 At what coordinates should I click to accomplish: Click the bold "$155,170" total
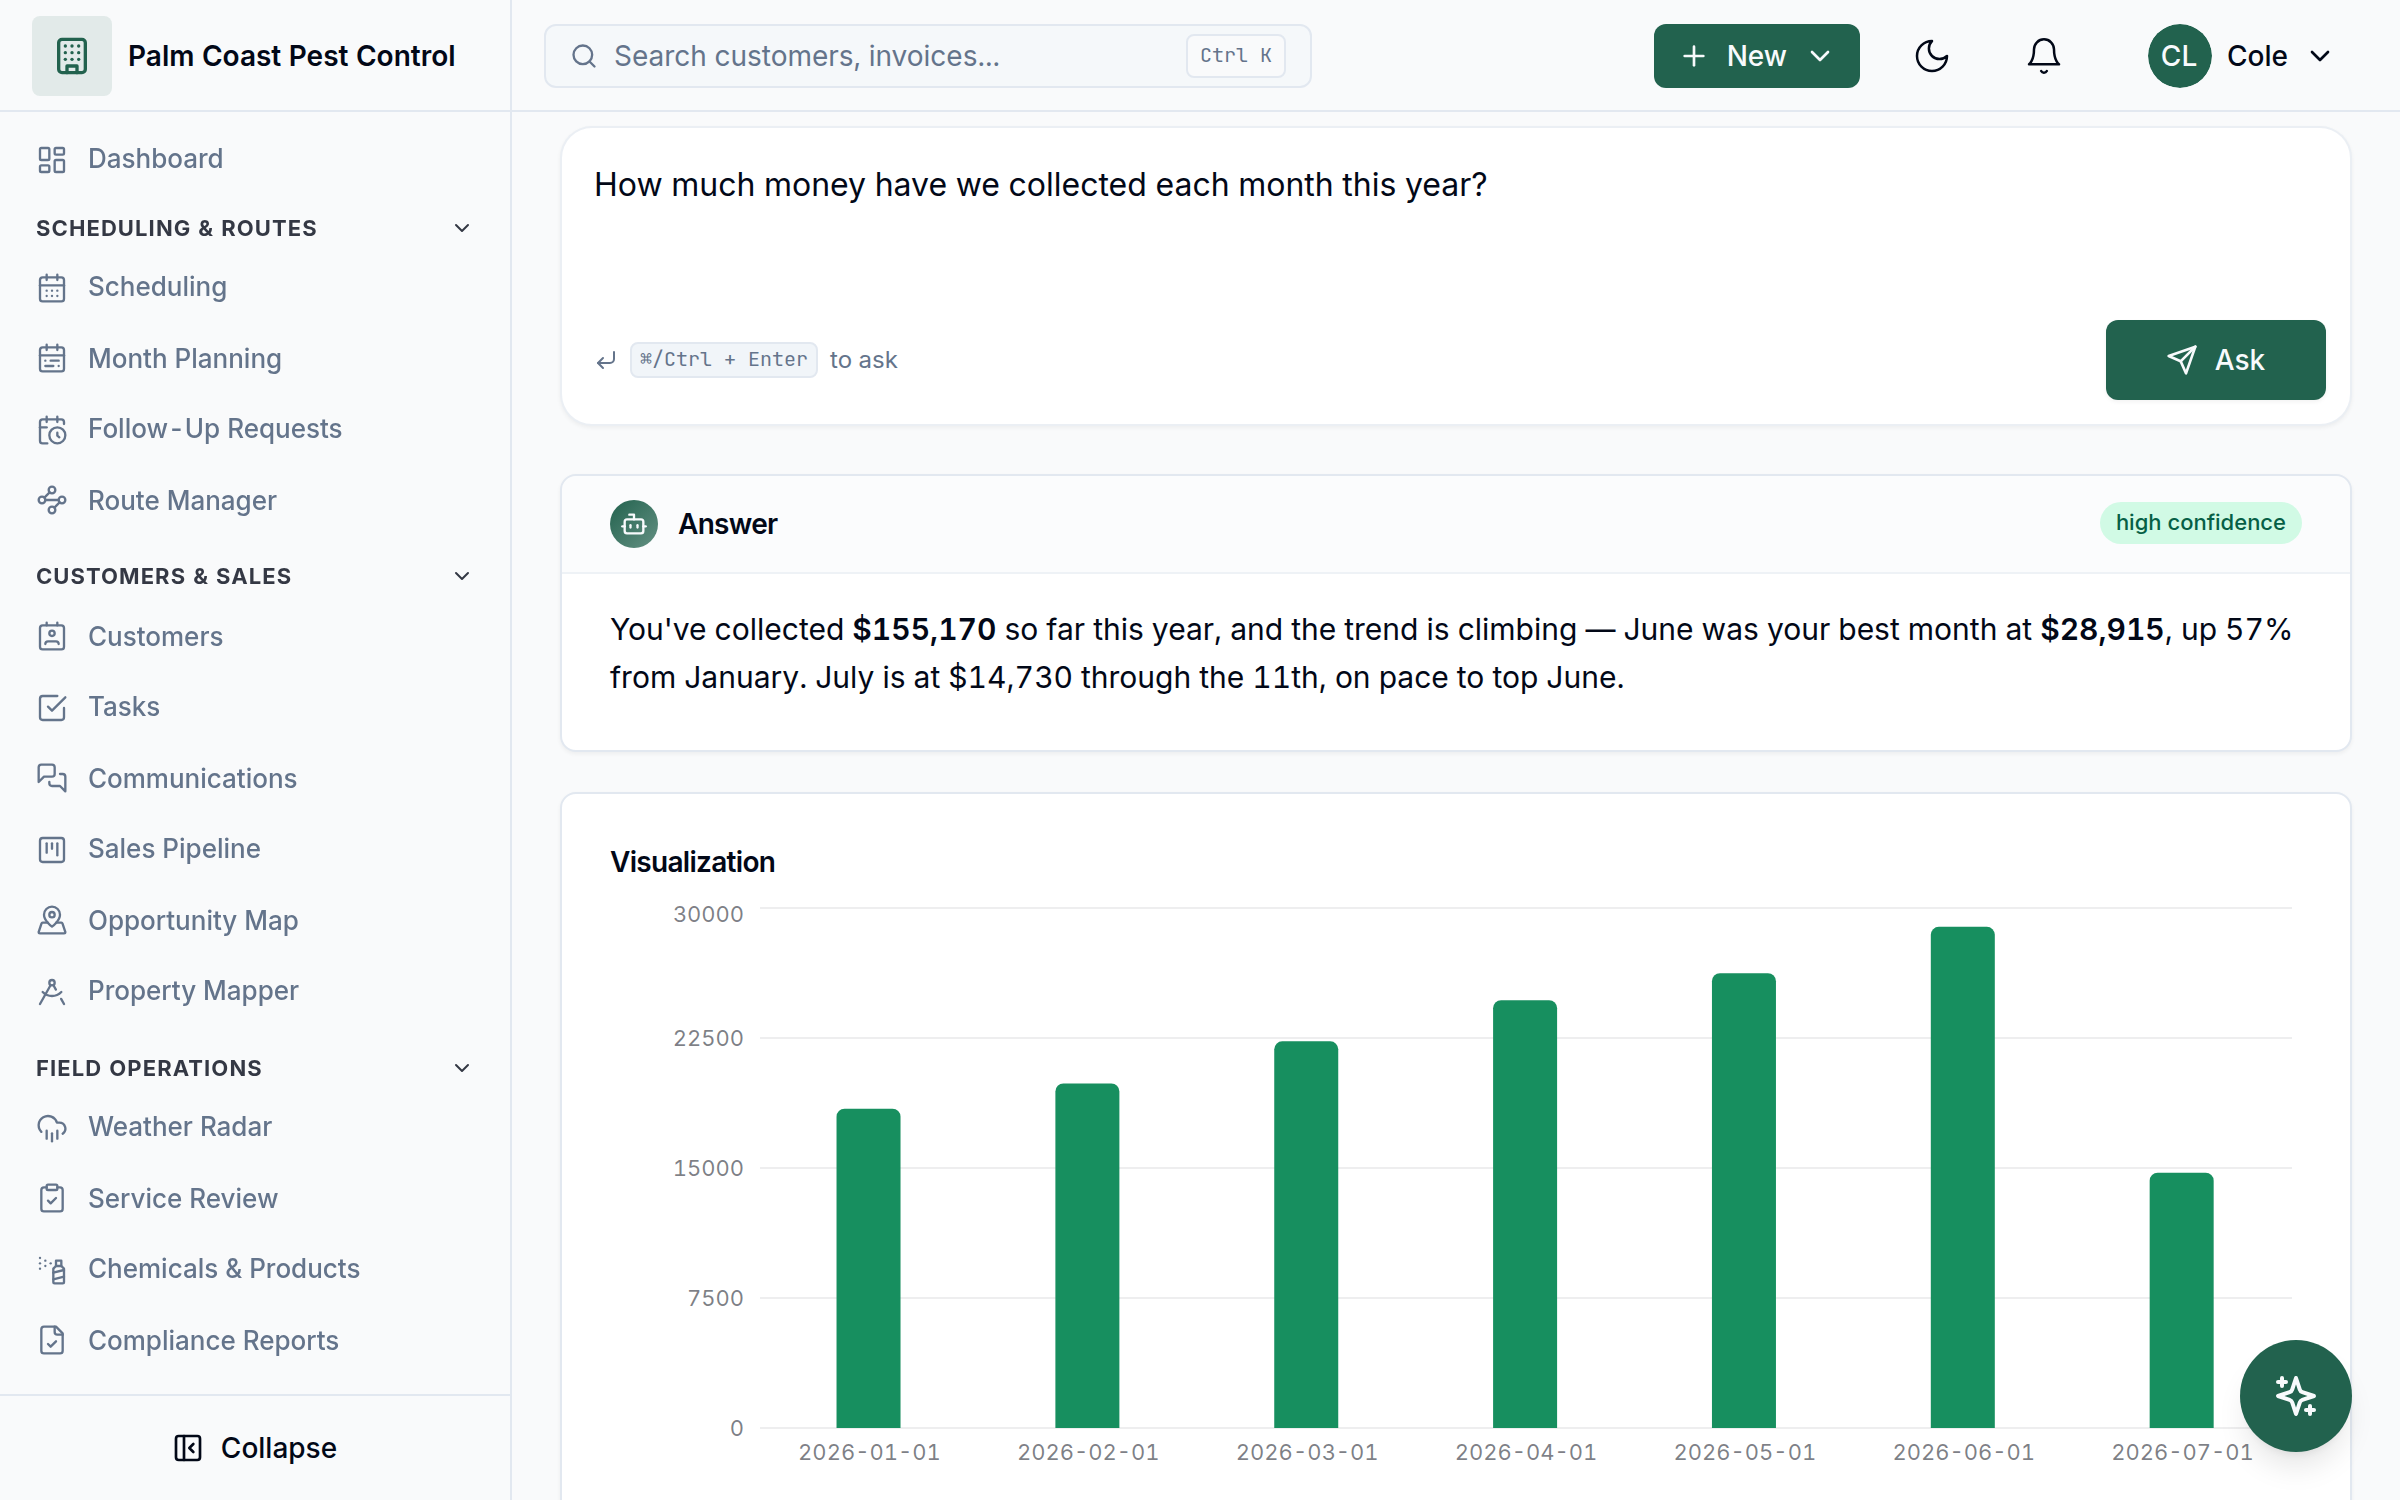(x=923, y=629)
